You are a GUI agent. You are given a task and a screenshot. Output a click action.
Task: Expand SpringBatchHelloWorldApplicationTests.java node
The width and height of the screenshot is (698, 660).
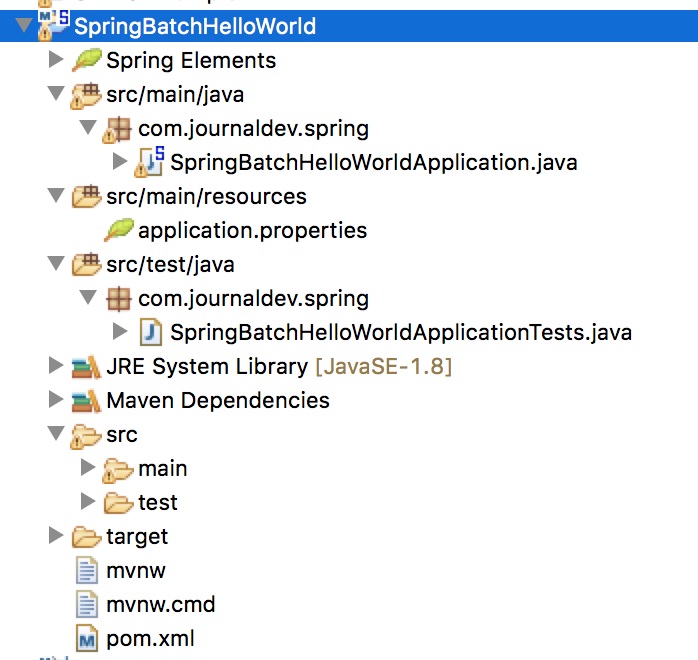pyautogui.click(x=120, y=332)
